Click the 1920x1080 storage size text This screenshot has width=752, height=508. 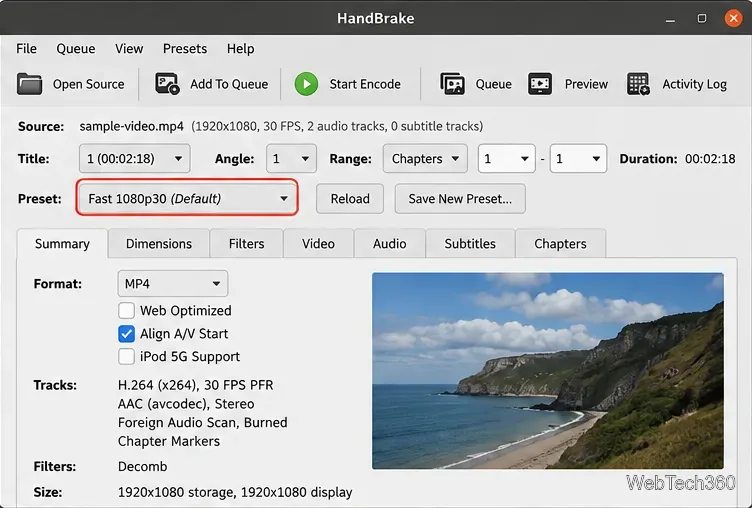pyautogui.click(x=176, y=492)
